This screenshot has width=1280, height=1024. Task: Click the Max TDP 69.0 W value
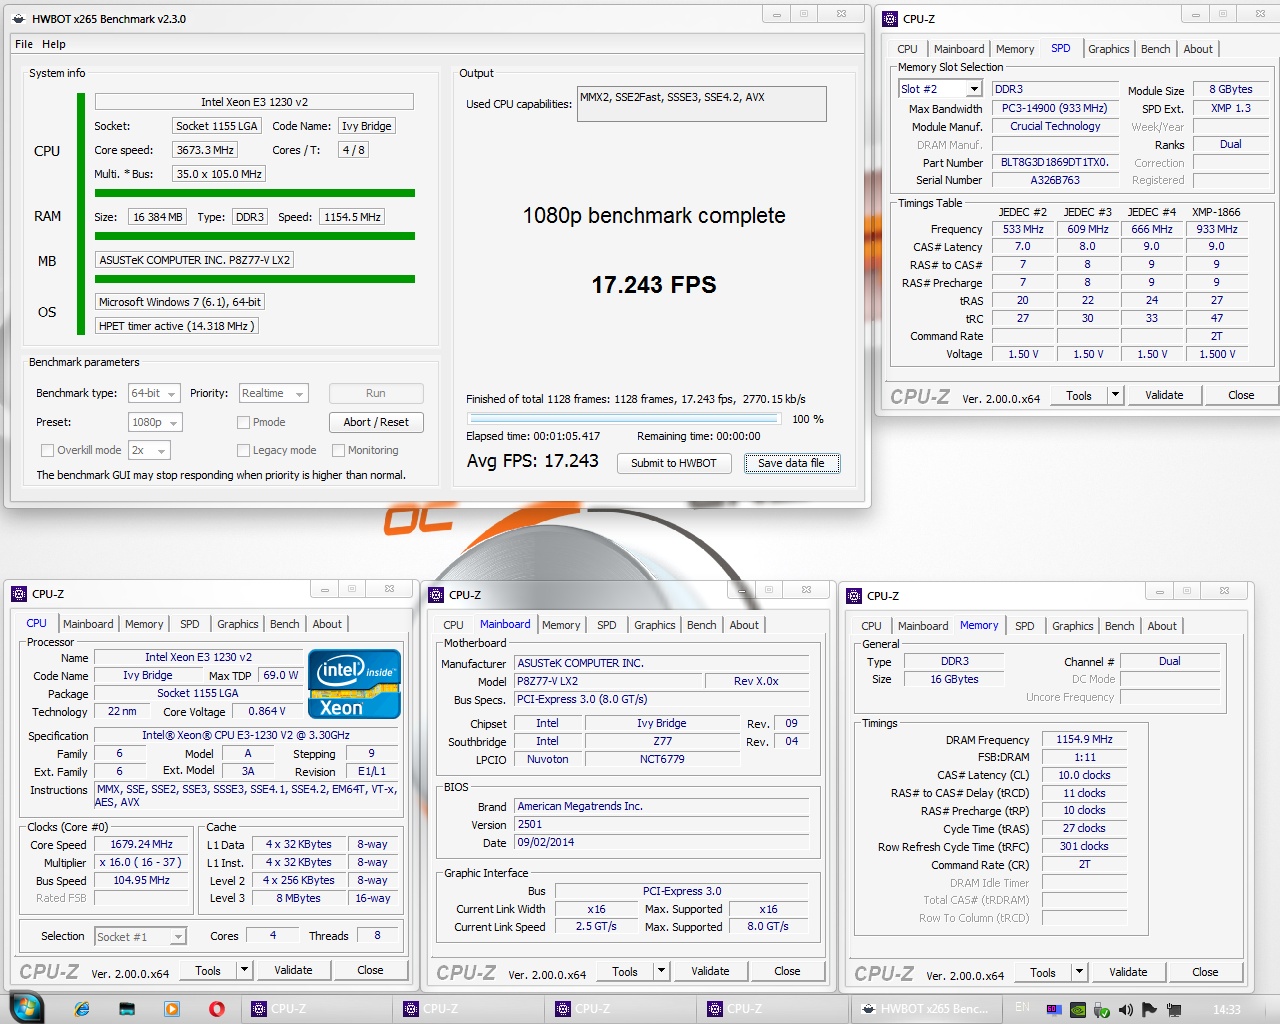click(280, 675)
